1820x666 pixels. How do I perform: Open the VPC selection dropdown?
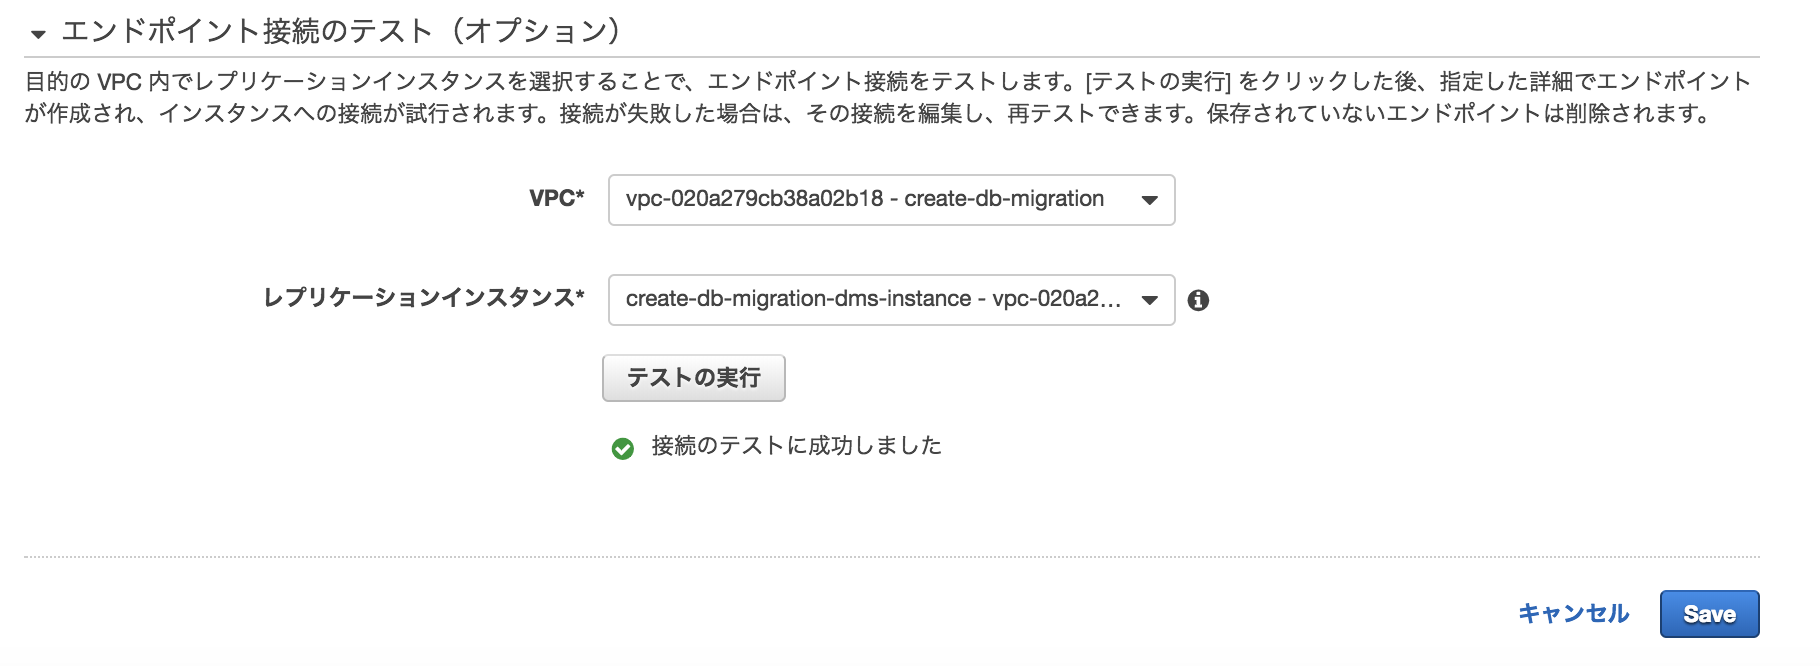tap(890, 200)
